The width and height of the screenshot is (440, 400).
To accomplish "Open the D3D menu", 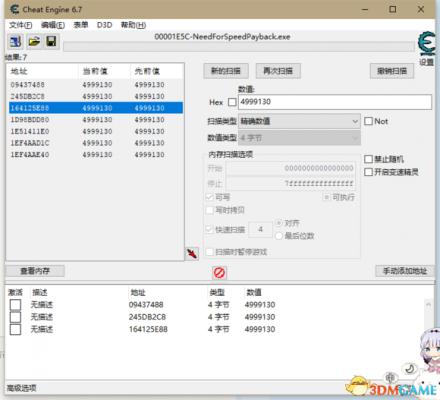I will (x=104, y=25).
